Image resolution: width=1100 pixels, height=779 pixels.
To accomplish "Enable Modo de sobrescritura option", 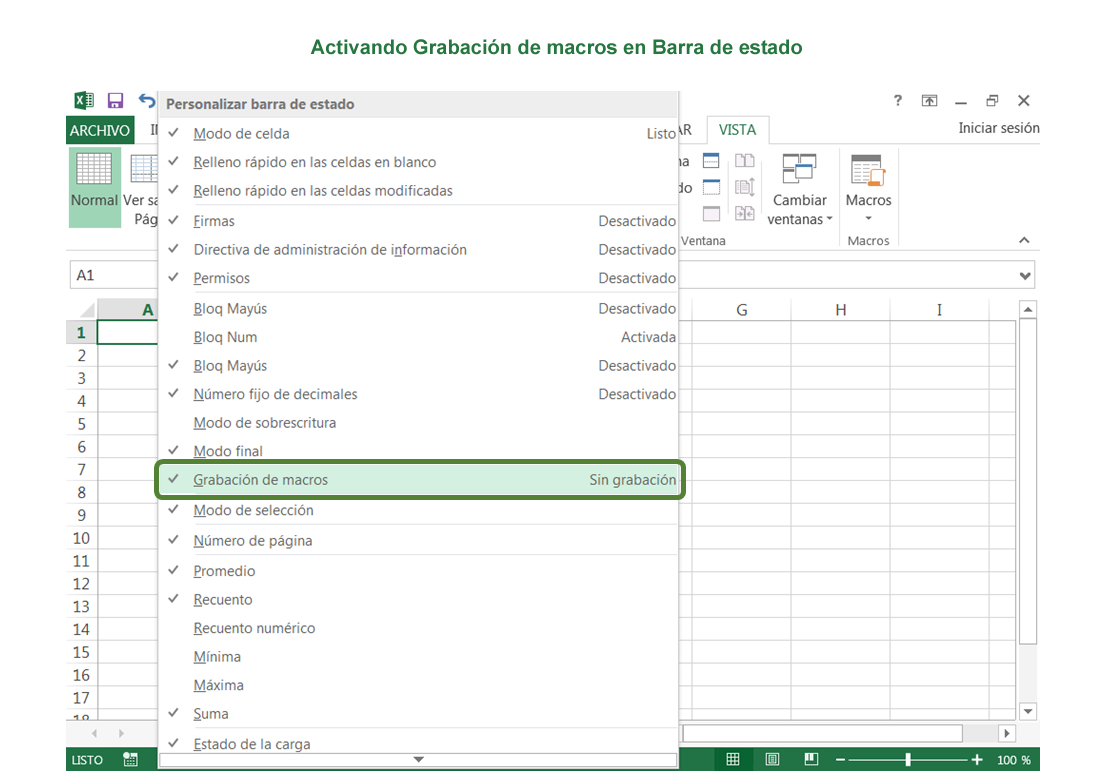I will (418, 422).
